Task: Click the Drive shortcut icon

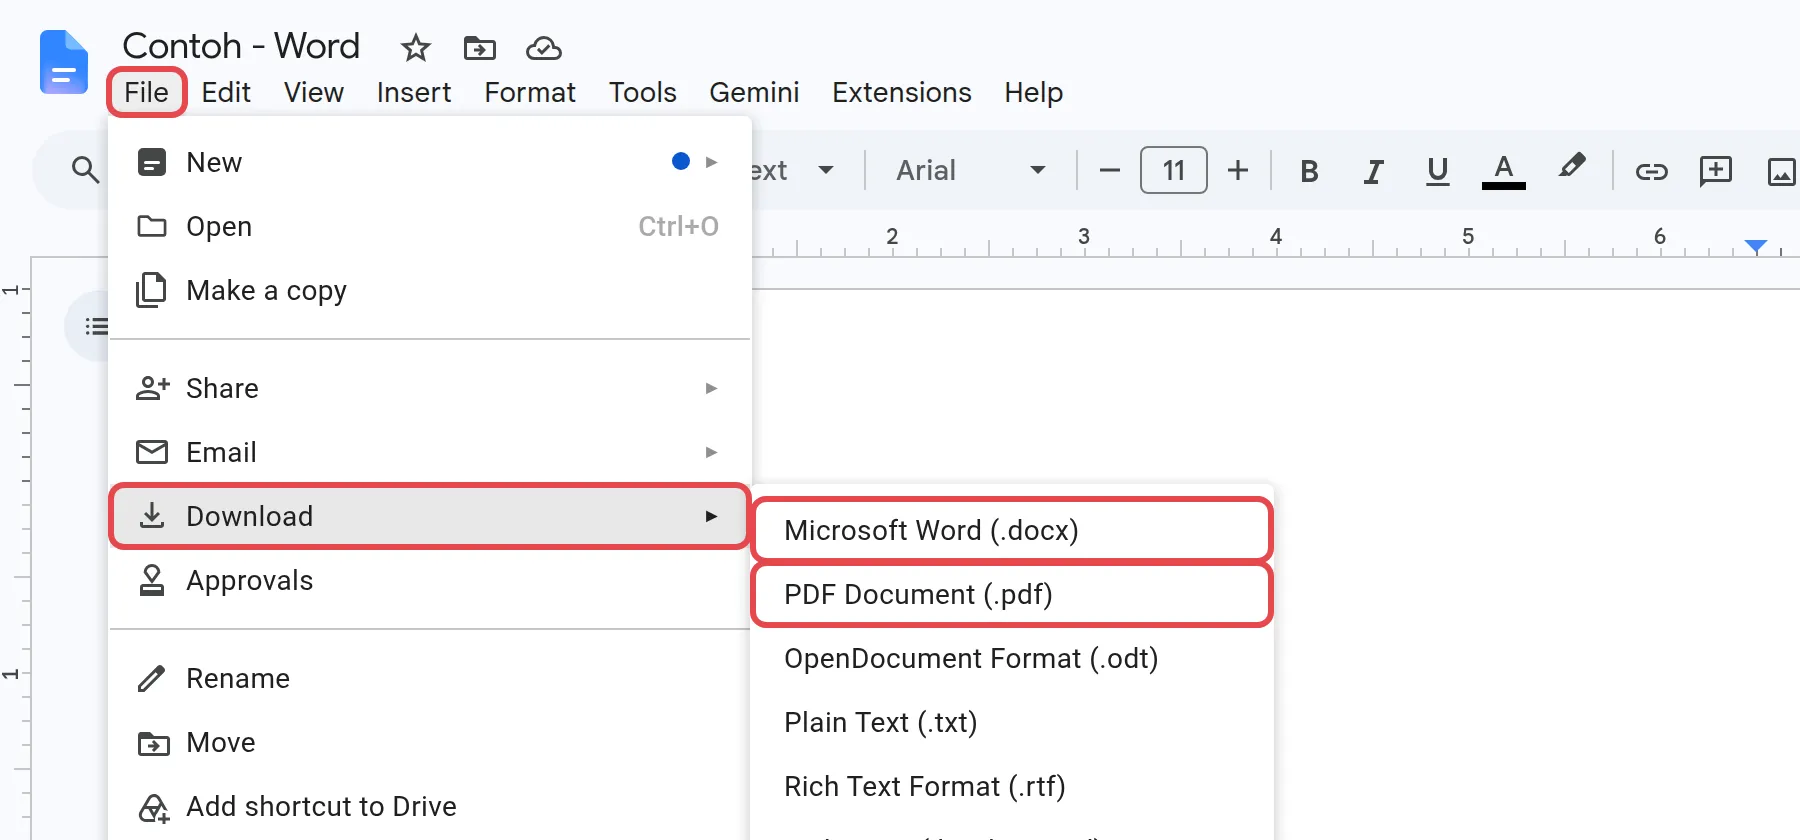Action: point(153,807)
